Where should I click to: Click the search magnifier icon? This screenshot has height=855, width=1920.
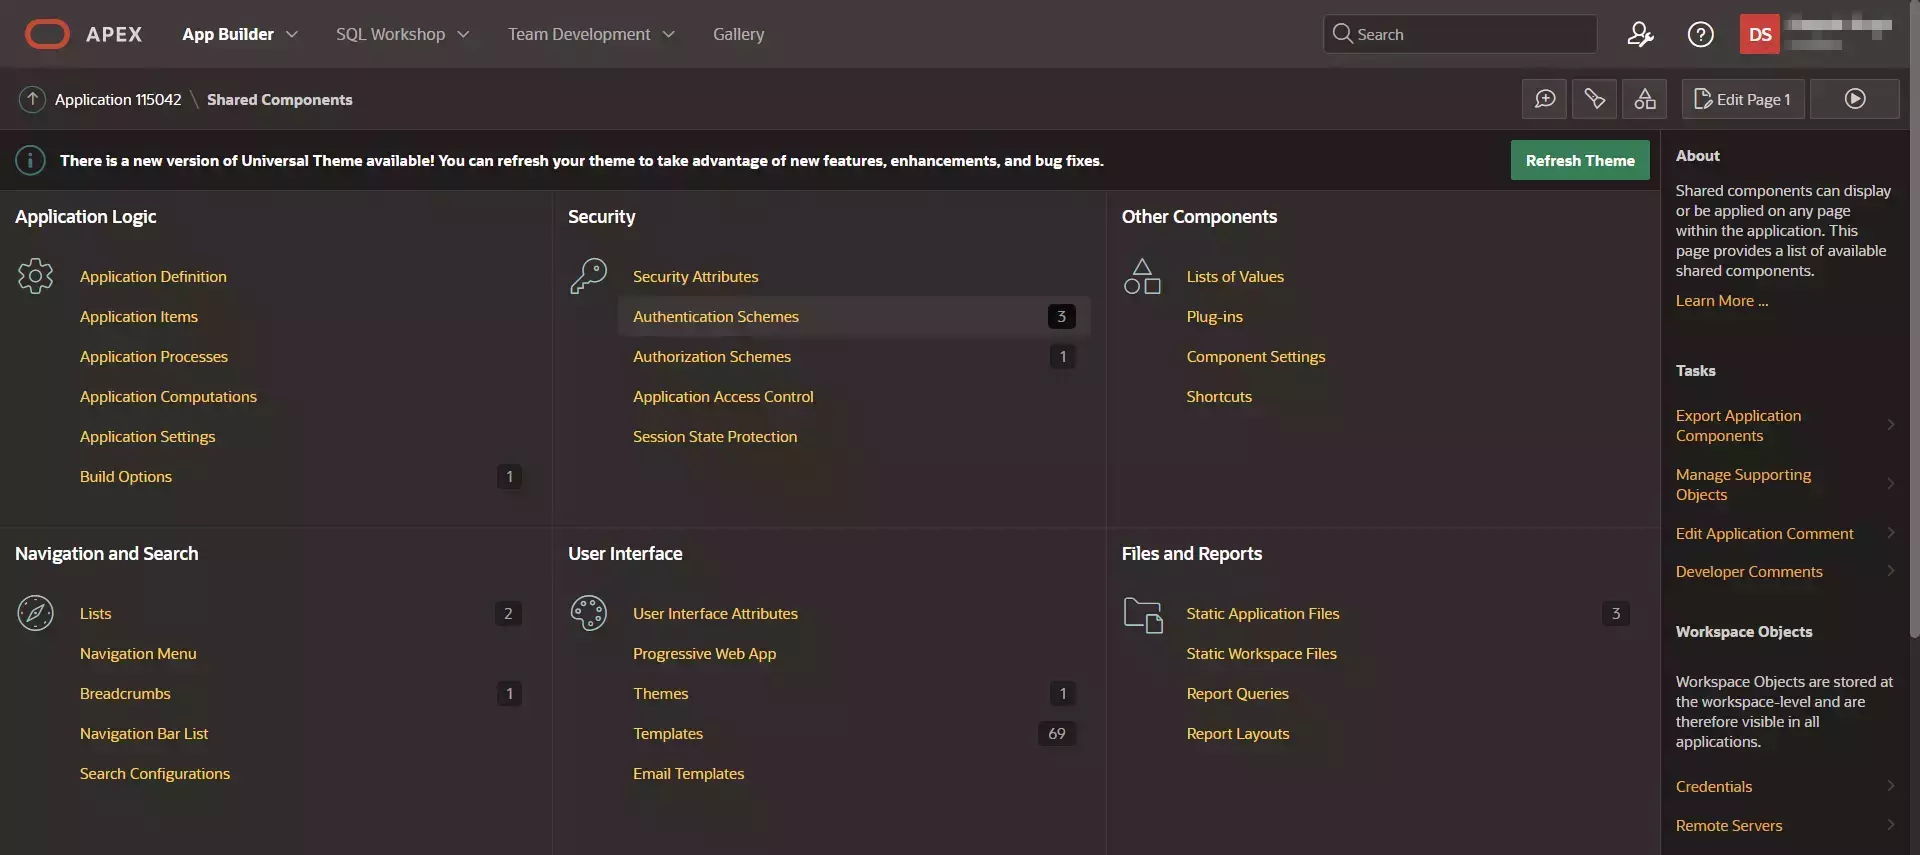[1342, 33]
